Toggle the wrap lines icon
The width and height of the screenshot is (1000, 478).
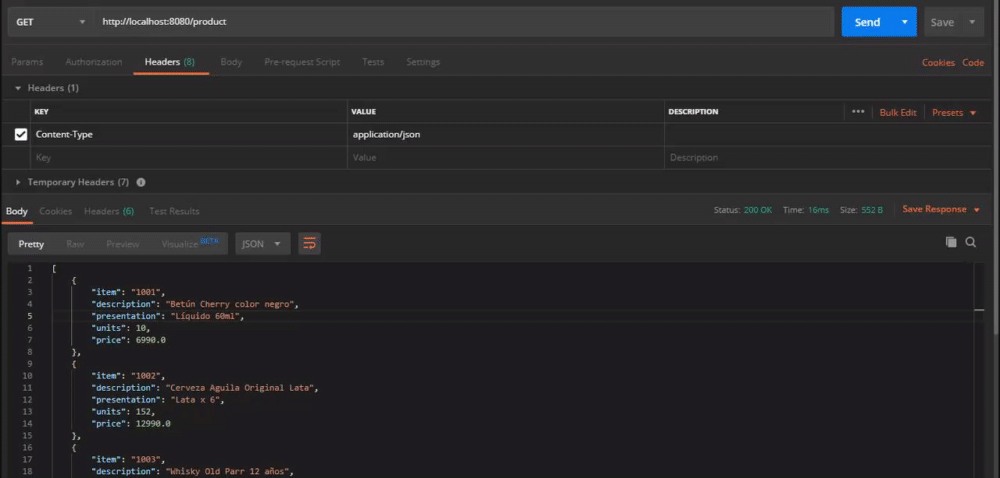click(309, 243)
